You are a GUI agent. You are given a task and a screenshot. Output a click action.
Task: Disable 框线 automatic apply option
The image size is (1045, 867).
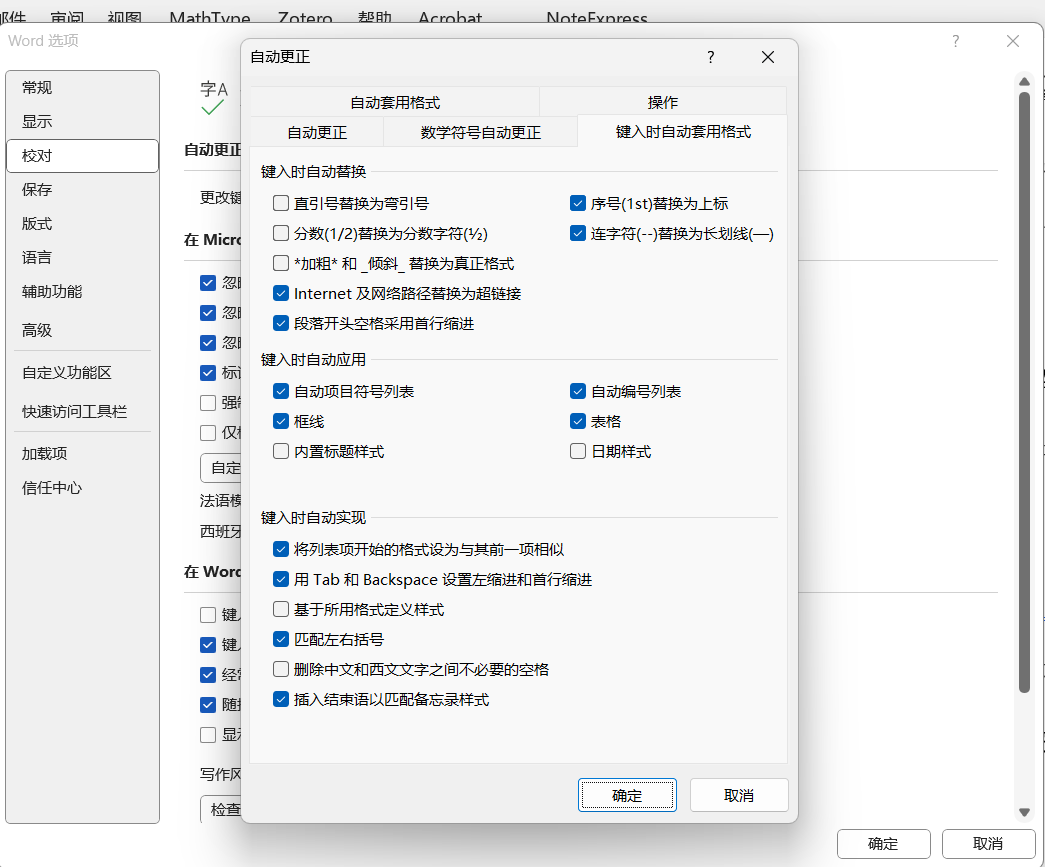point(281,421)
